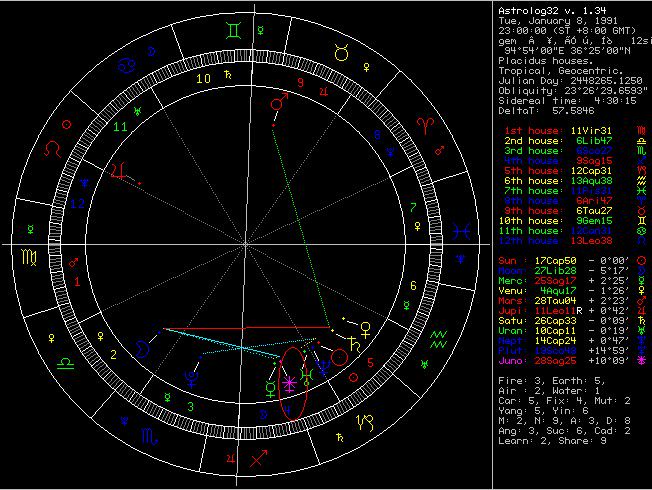Select the Sidereal time line in the sidebar
Screen dimensions: 652x490
pyautogui.click(x=561, y=101)
